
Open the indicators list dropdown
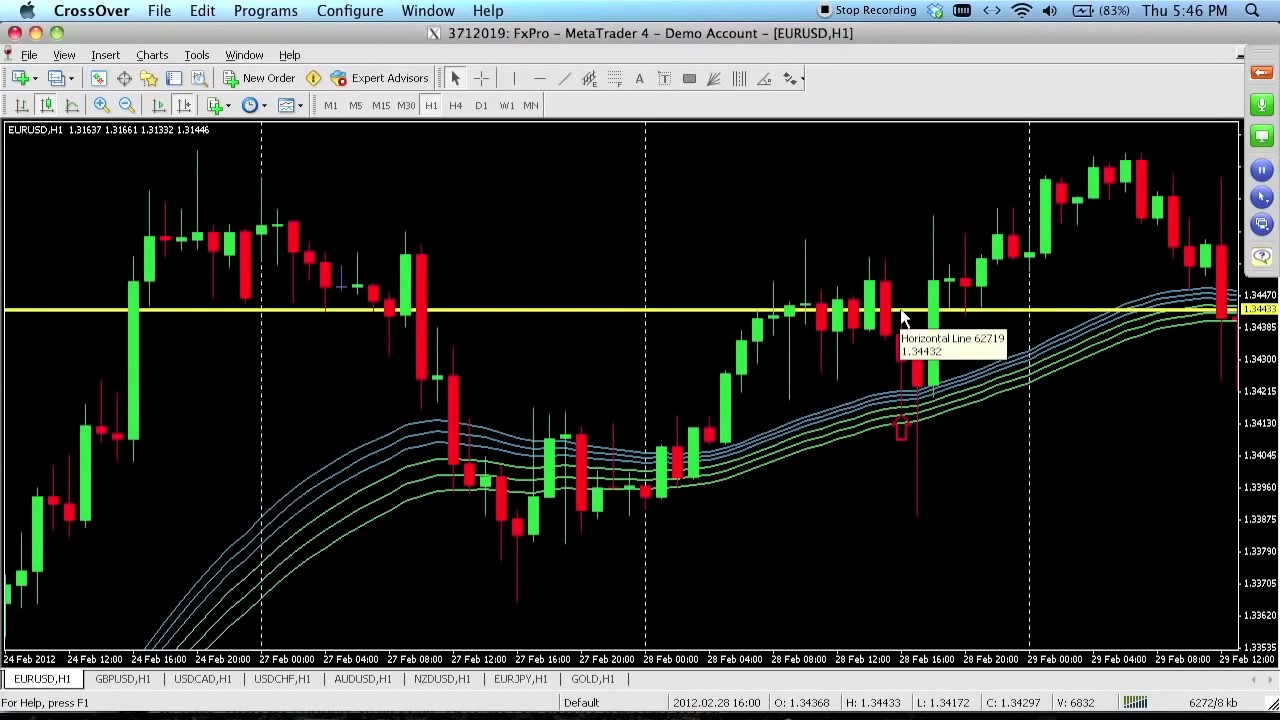pos(218,105)
